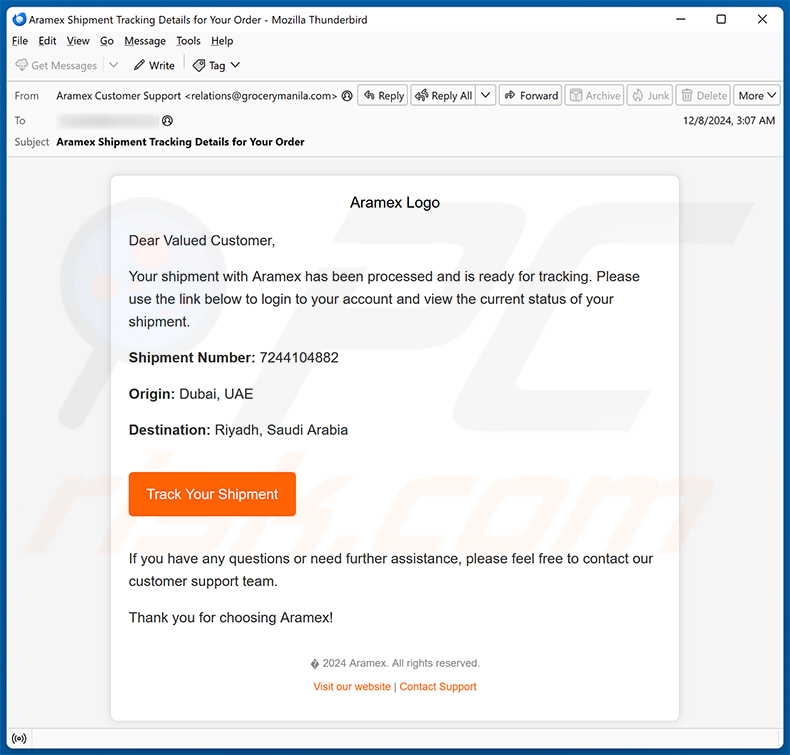Delete this message
Screen dimensions: 790x755
pyautogui.click(x=703, y=95)
